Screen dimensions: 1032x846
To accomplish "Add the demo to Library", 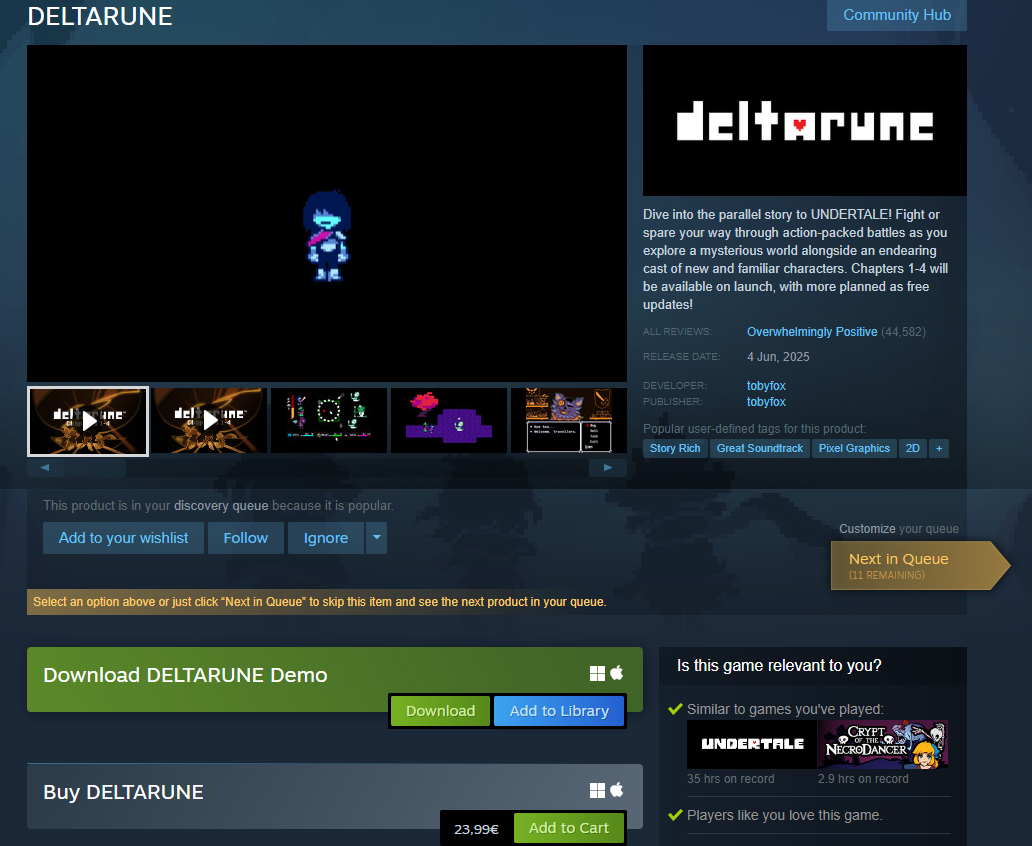I will pos(559,711).
